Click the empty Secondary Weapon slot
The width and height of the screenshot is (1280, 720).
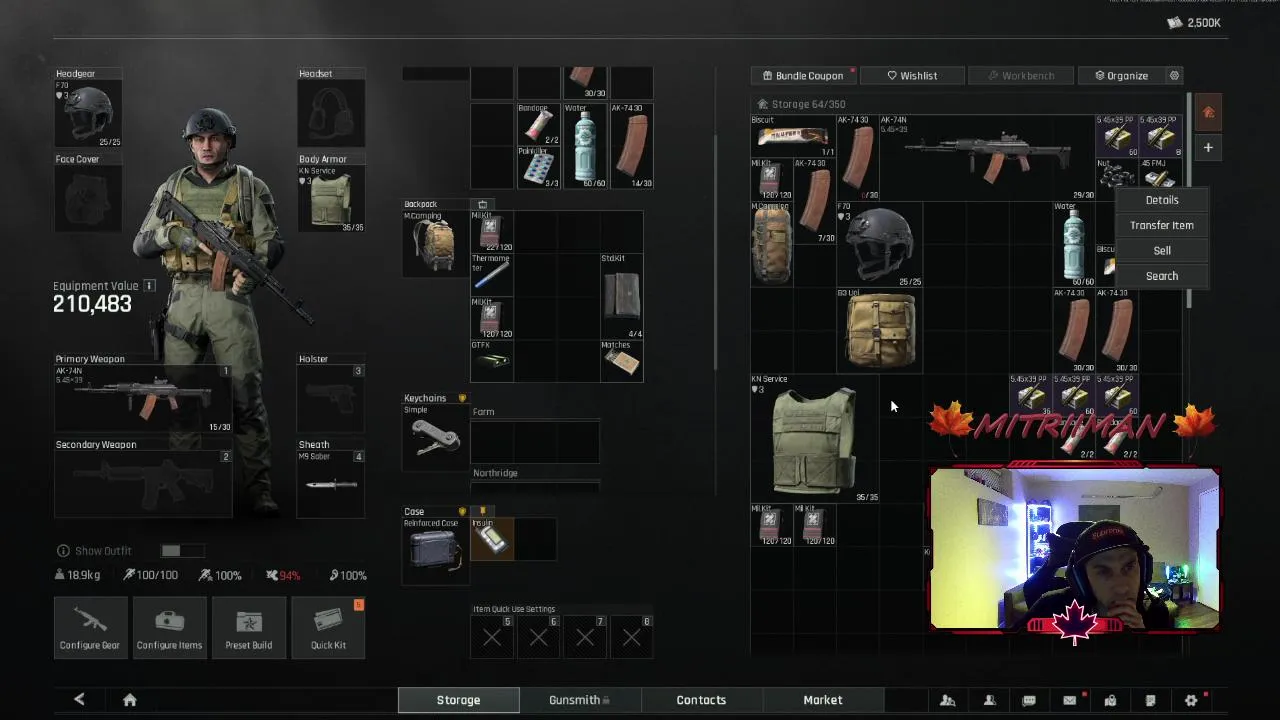pos(143,484)
